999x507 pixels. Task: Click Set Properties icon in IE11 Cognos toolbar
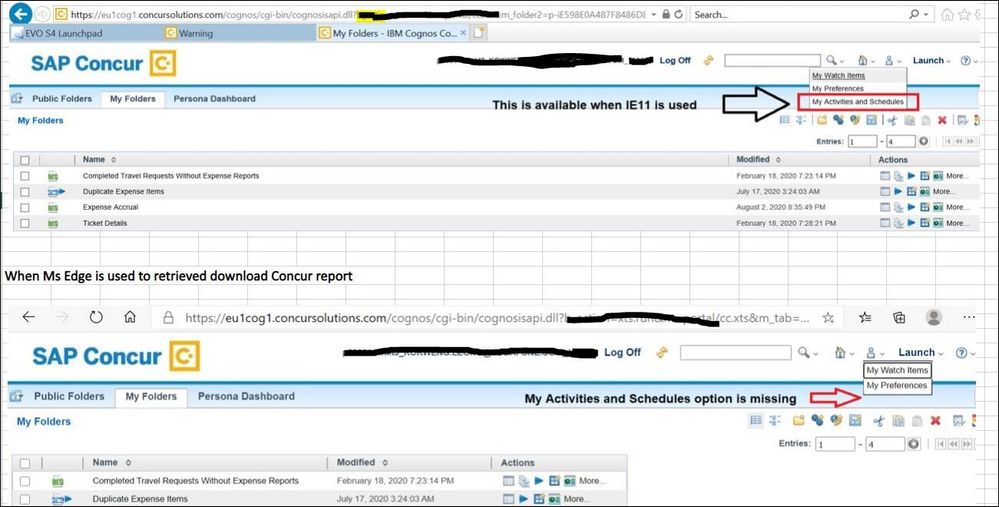(x=962, y=120)
